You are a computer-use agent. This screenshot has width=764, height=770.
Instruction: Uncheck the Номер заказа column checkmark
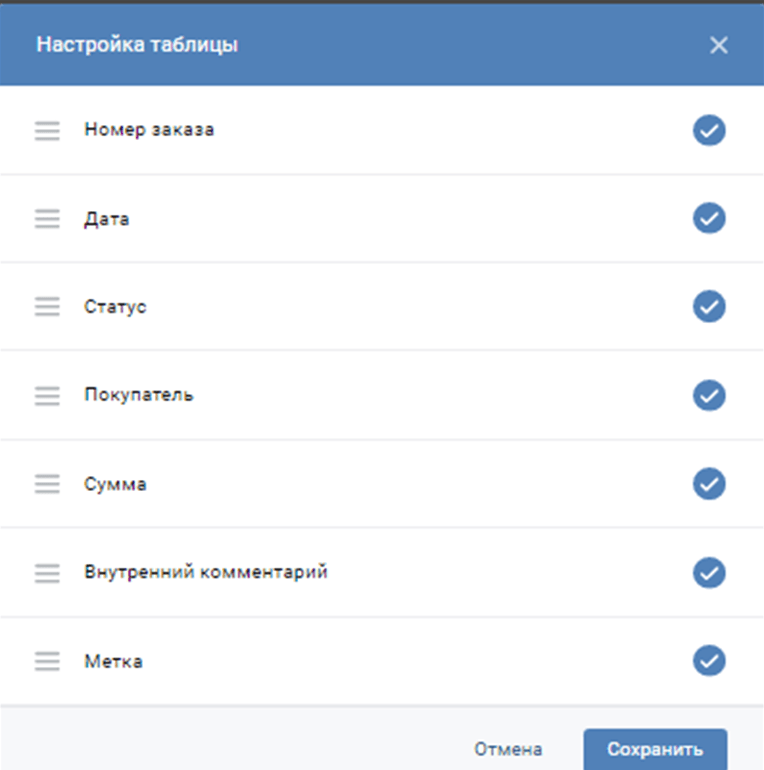pyautogui.click(x=709, y=130)
